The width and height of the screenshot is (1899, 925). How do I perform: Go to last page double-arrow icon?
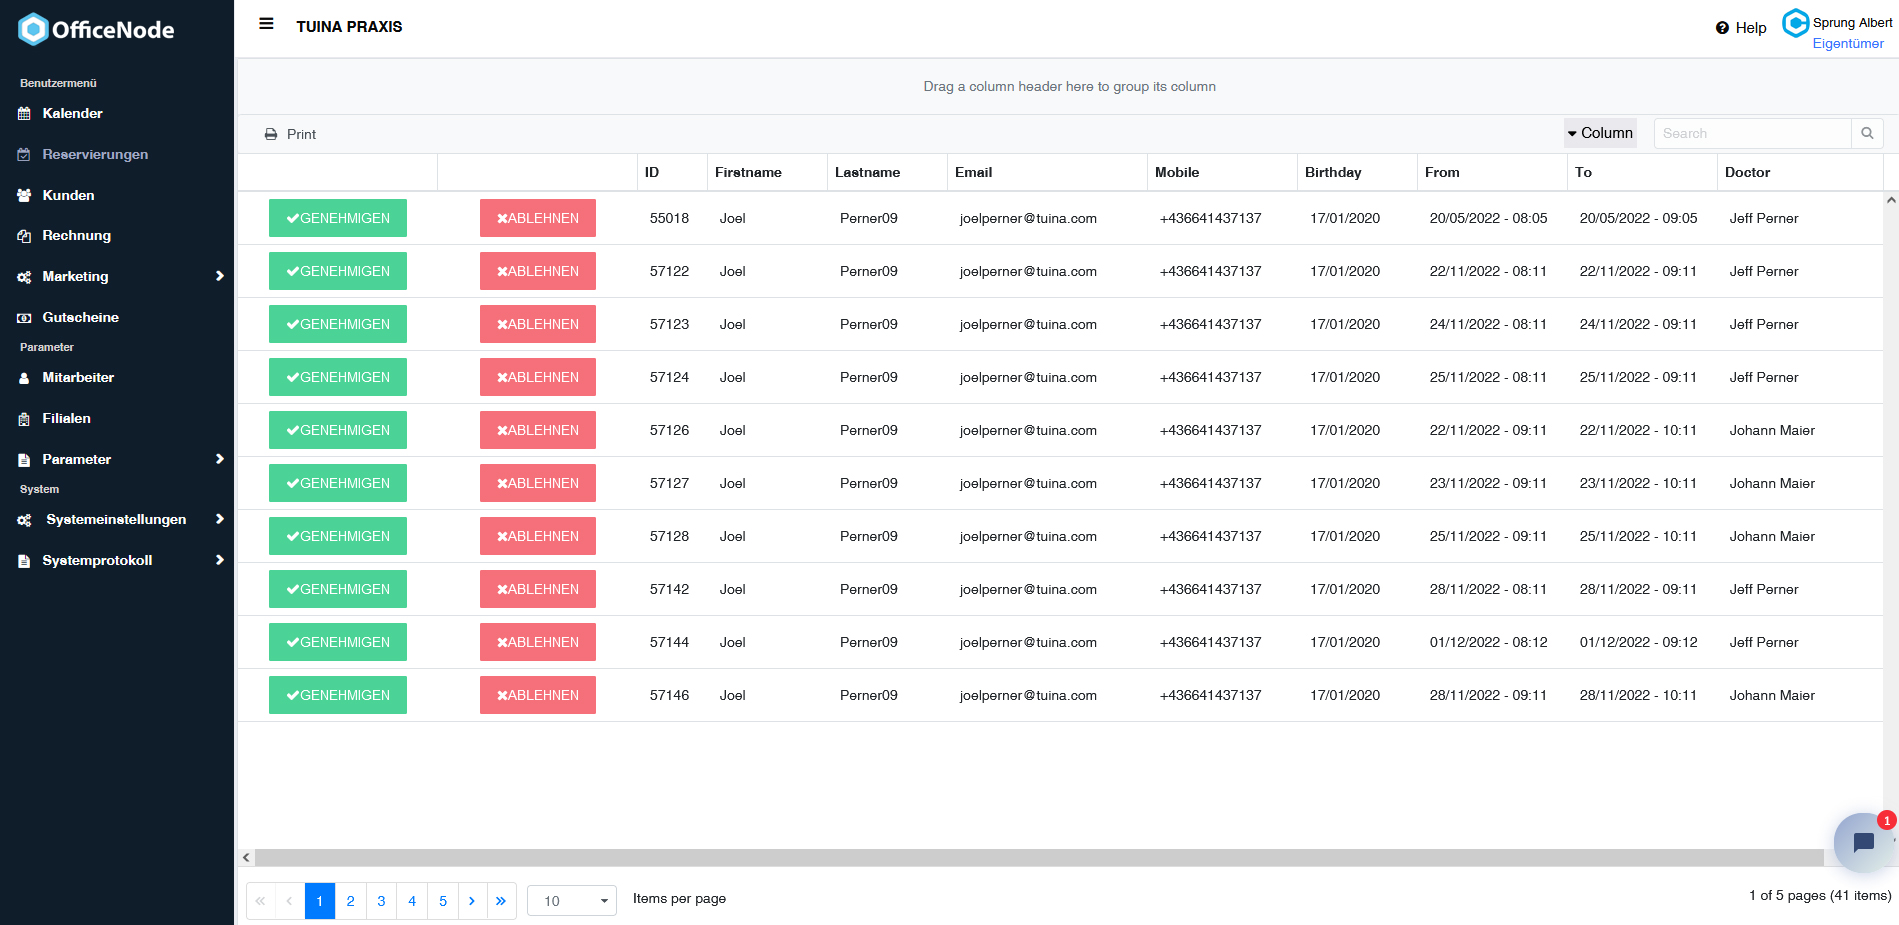point(501,901)
